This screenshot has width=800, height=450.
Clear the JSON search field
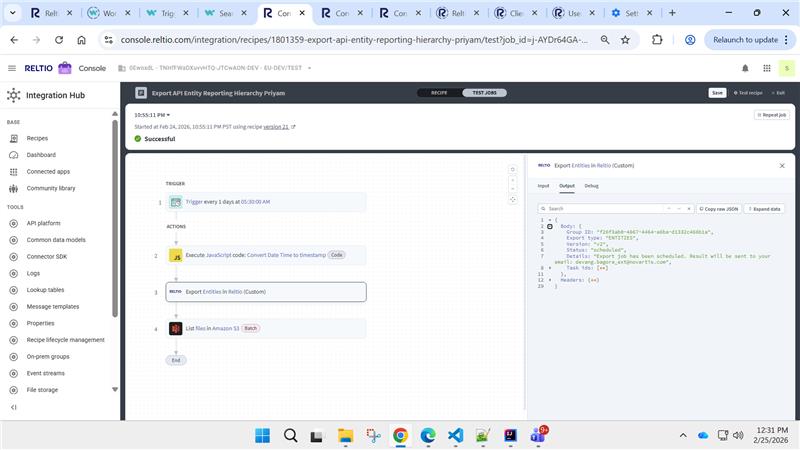[689, 209]
